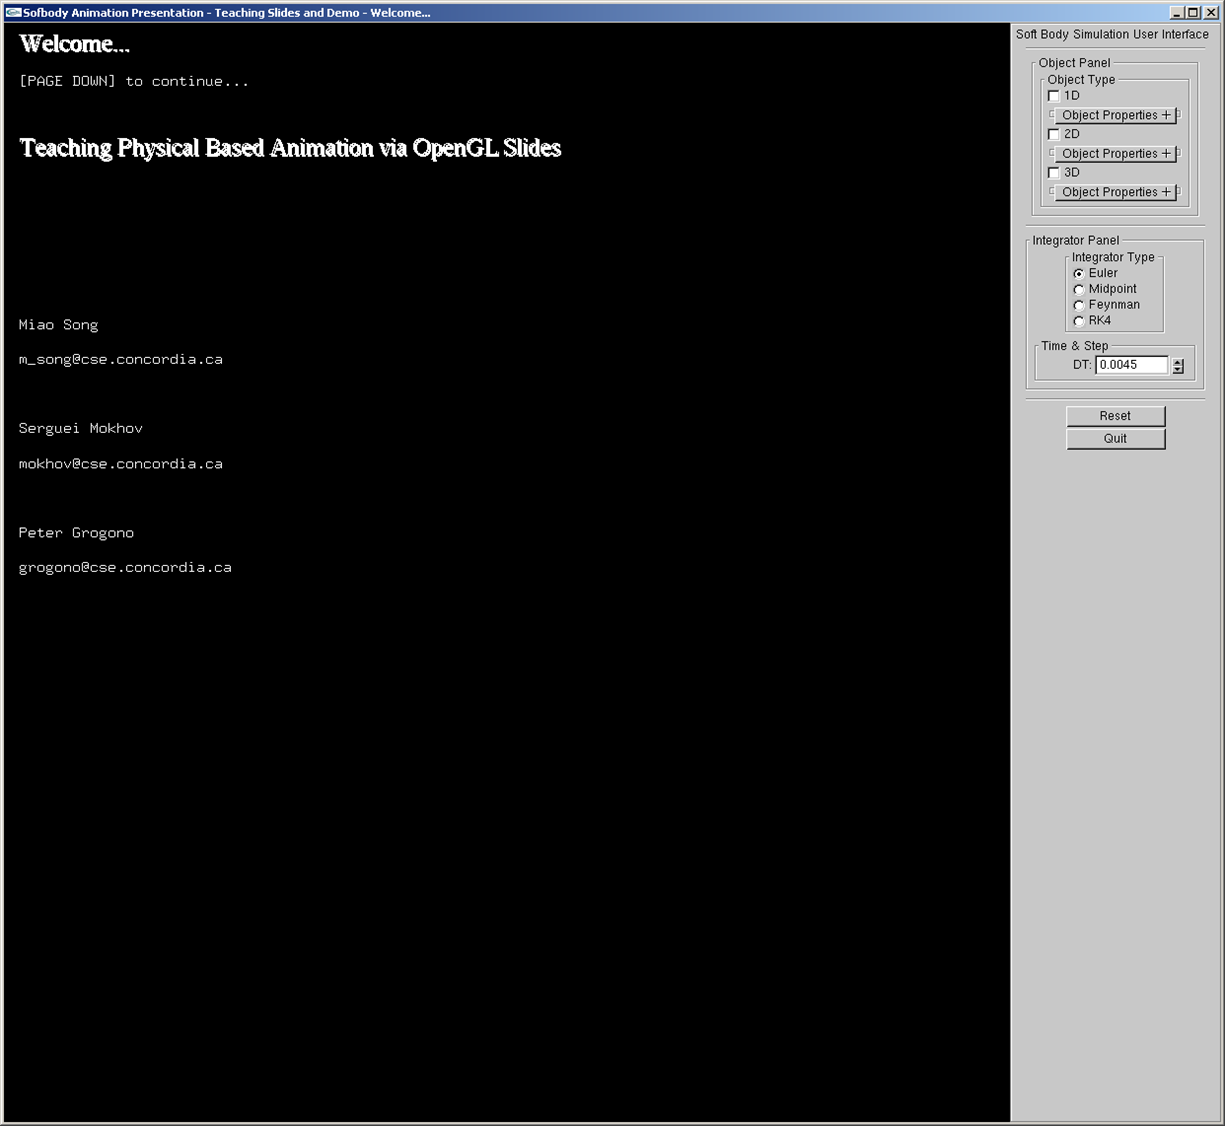
Task: Select the Feynman integrator radio button
Action: (1078, 305)
